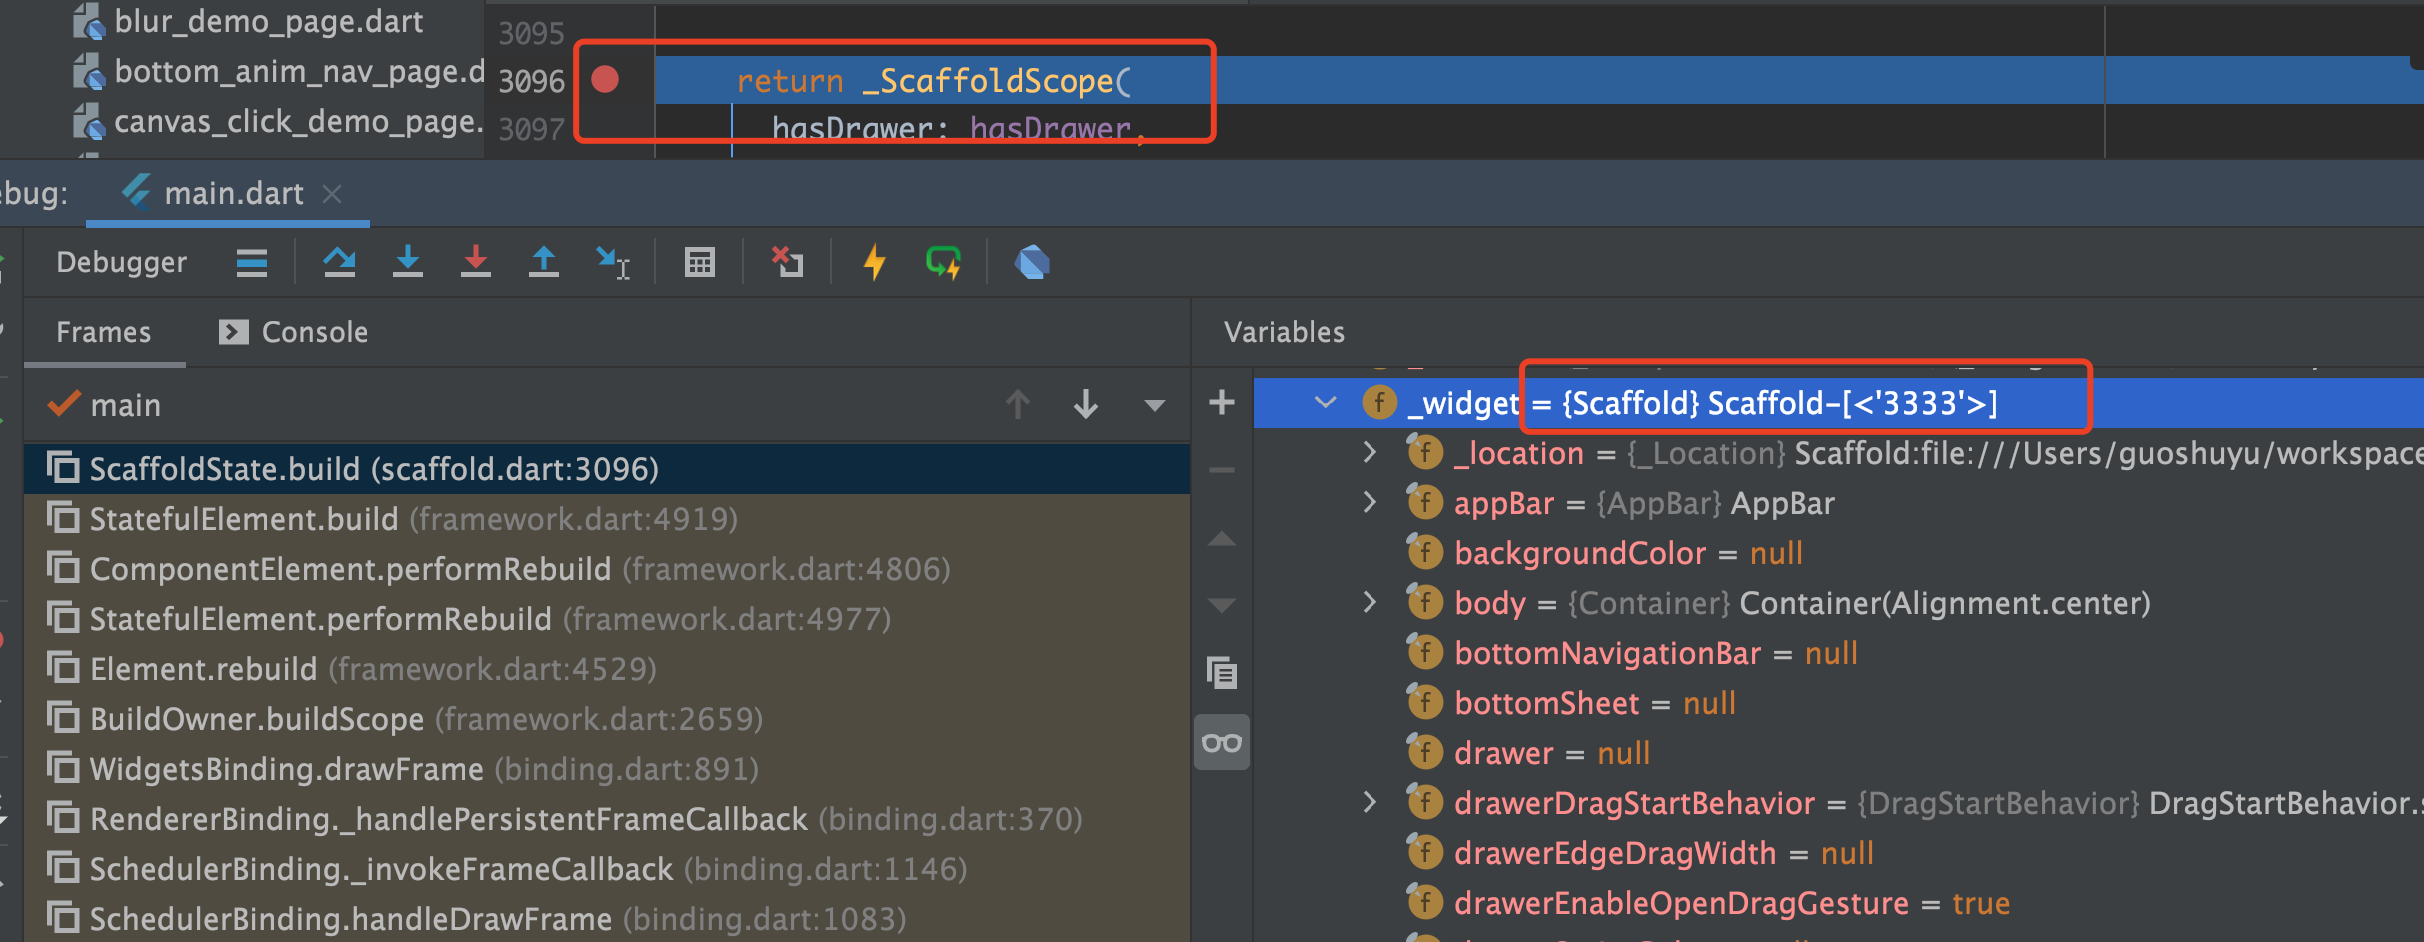Select the SchedulerBinding.handleDrawFrame frame
The width and height of the screenshot is (2424, 942).
606,919
